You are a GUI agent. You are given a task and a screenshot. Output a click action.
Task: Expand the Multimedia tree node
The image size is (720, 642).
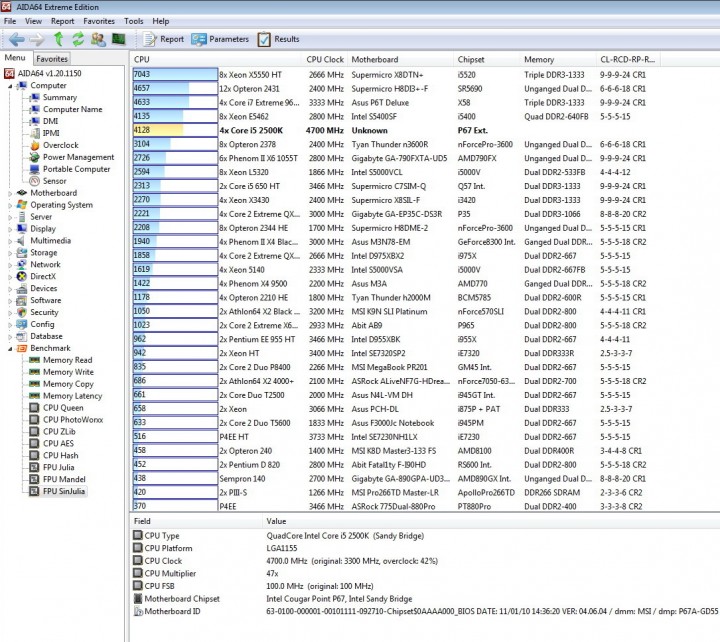click(x=10, y=241)
